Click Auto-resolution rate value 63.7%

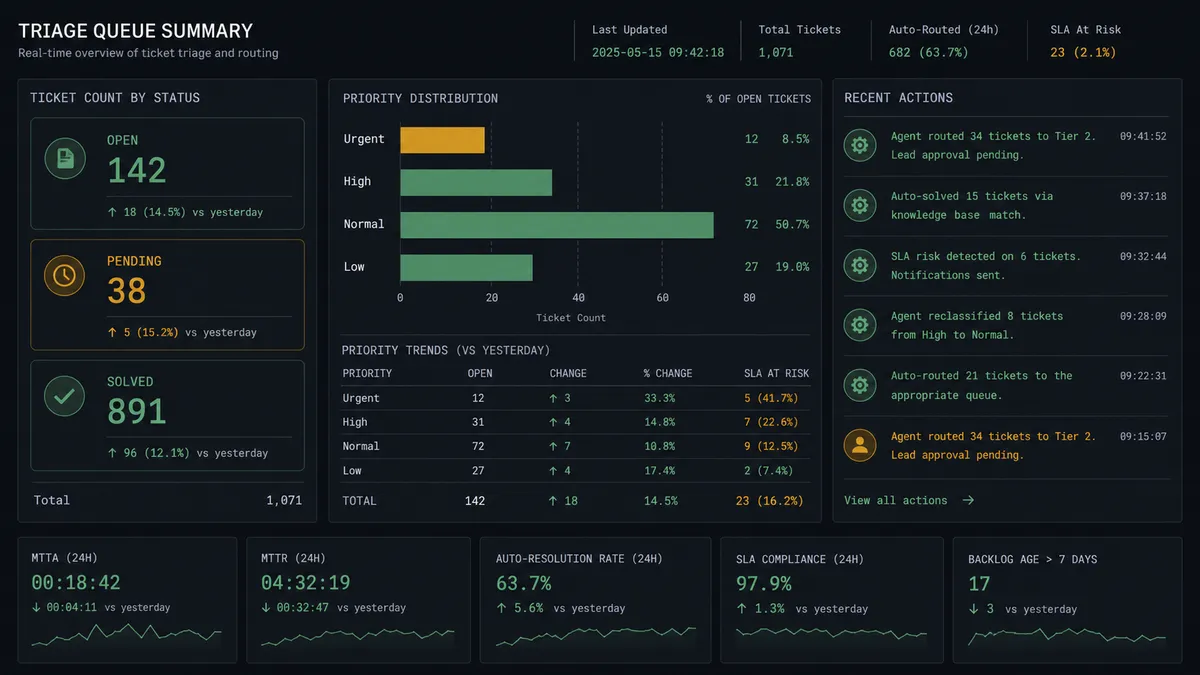524,583
